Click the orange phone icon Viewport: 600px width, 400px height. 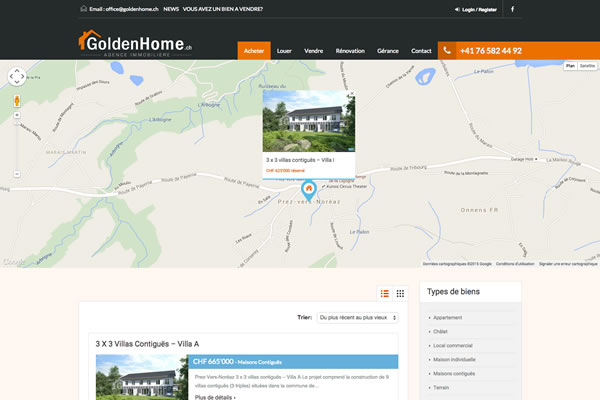[x=447, y=51]
